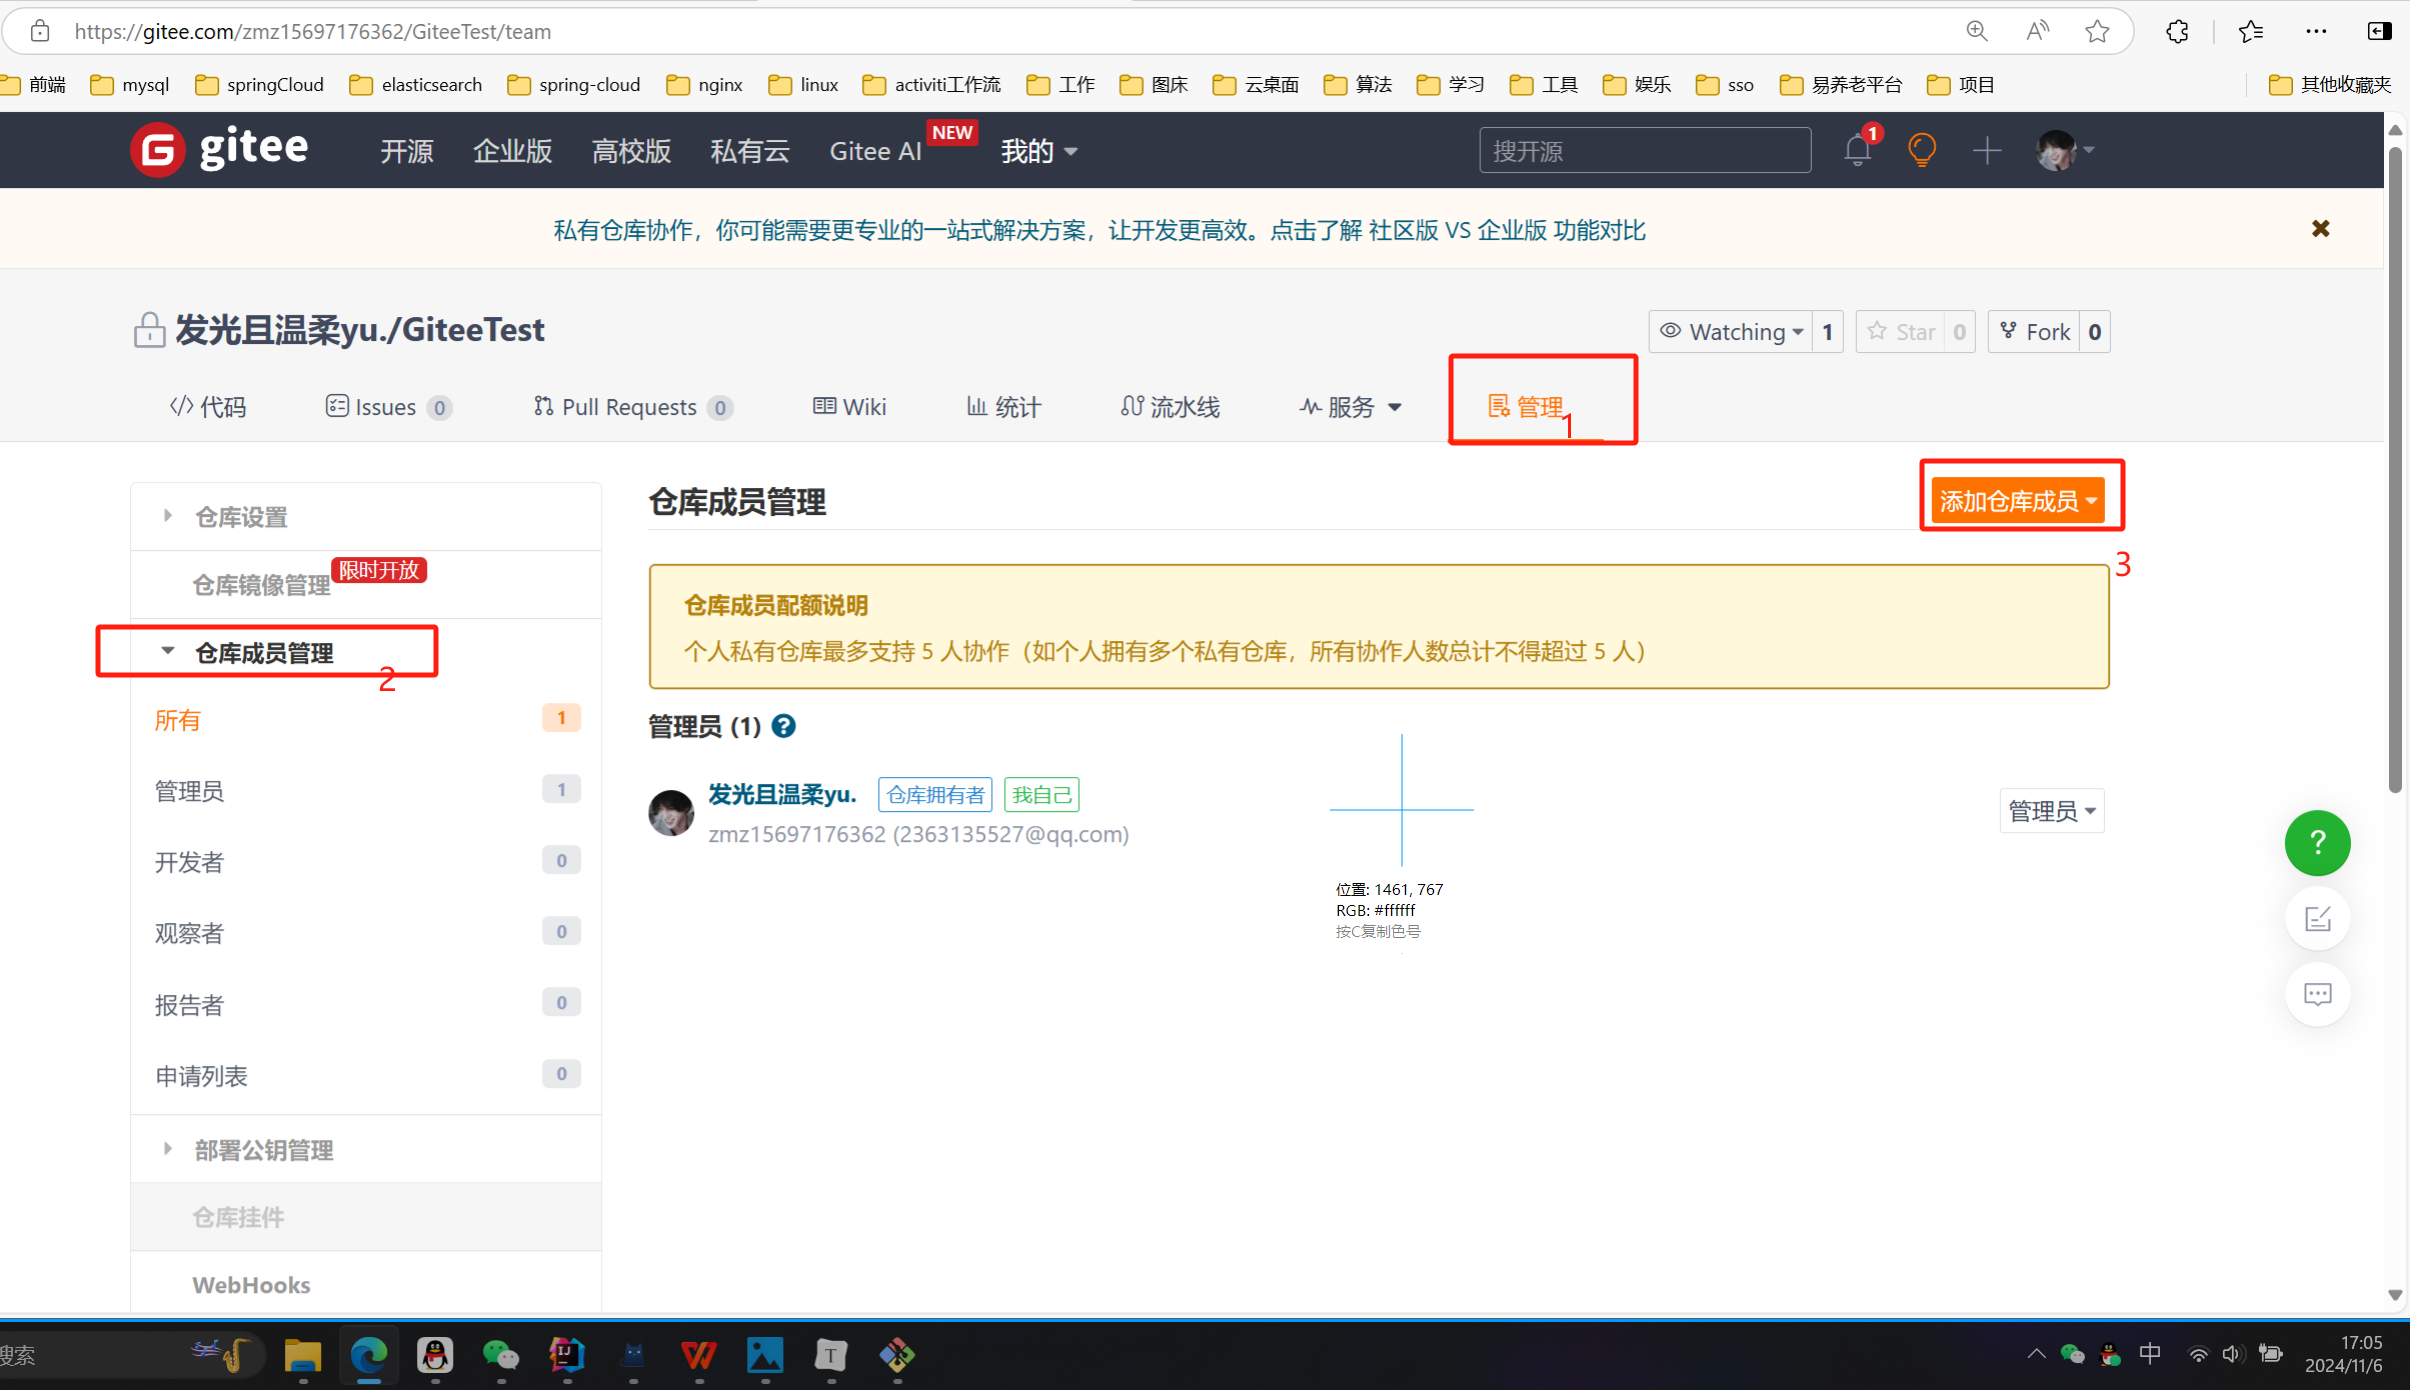Open the 管理 tab
The image size is (2410, 1390).
(x=1526, y=407)
